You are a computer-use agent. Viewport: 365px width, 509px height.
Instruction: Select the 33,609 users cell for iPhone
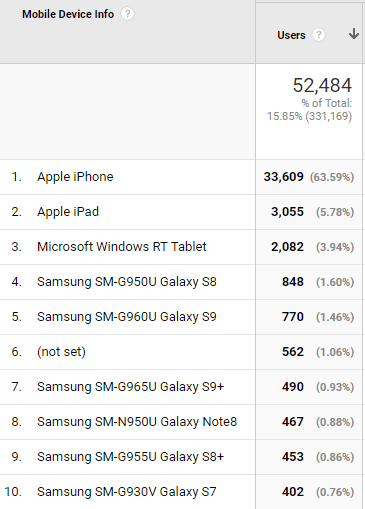[283, 177]
